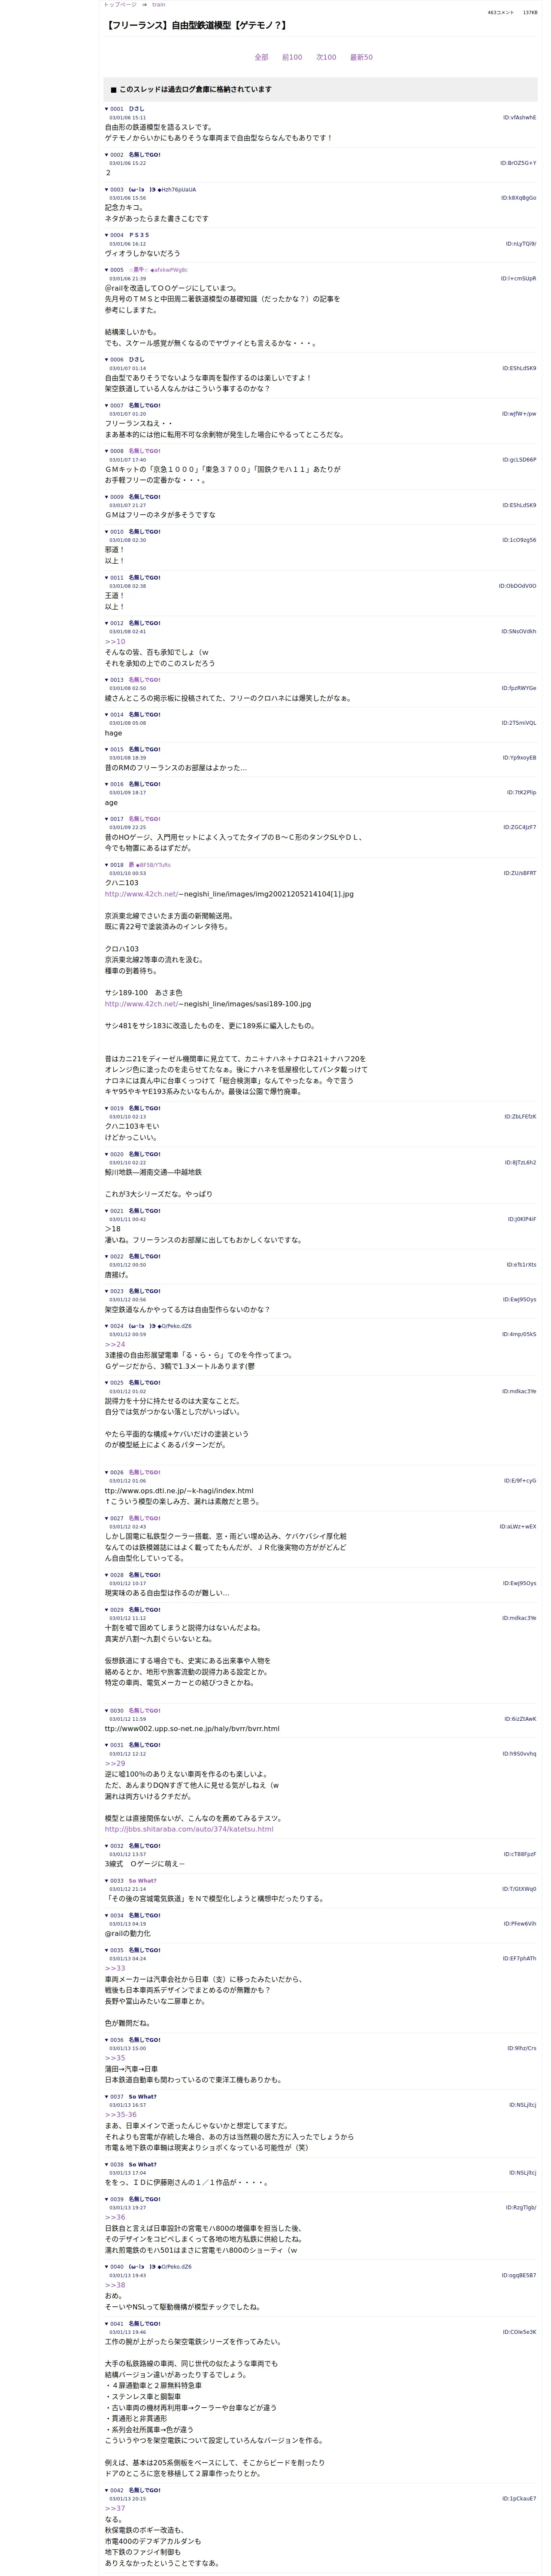The height and width of the screenshot is (2576, 551).
Task: Collapse post 0031 triangle
Action: (x=107, y=1745)
